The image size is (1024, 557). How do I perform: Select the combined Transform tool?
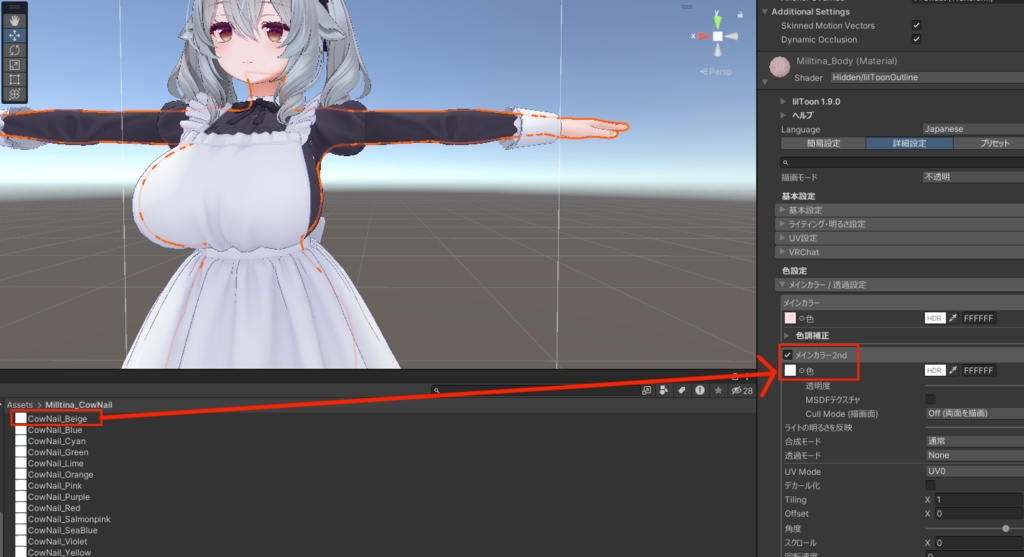click(14, 94)
